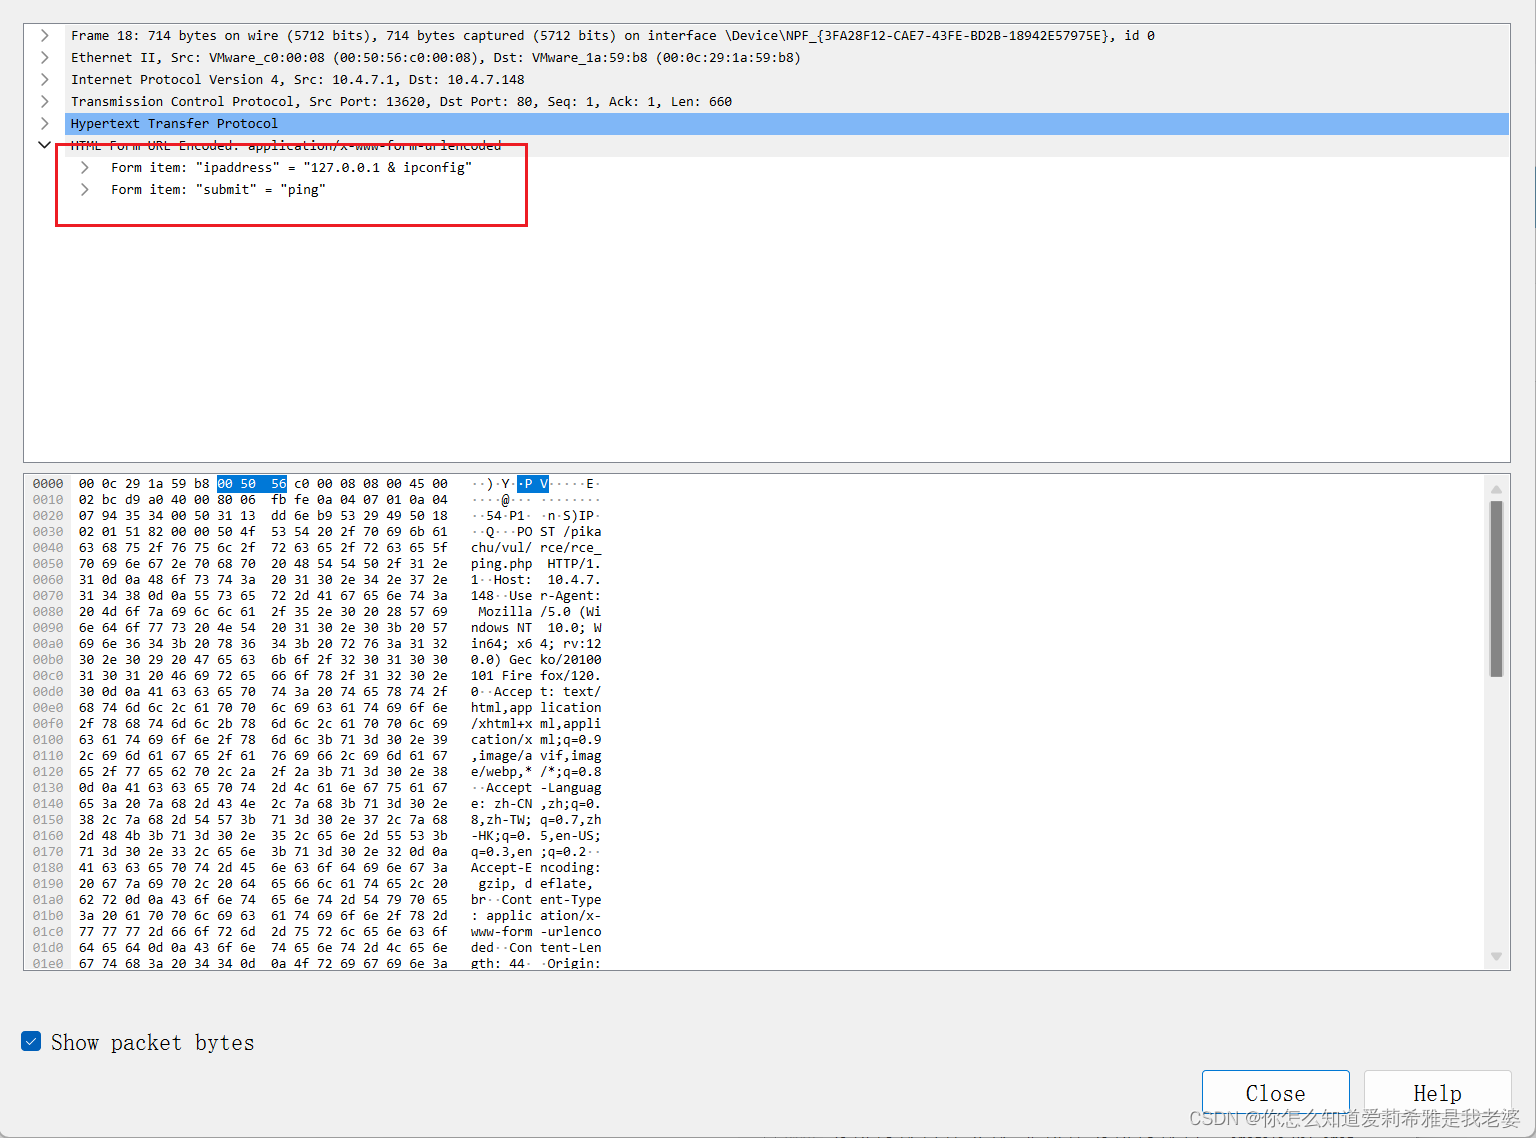Click hex offset row 0030
This screenshot has width=1536, height=1138.
tap(48, 532)
